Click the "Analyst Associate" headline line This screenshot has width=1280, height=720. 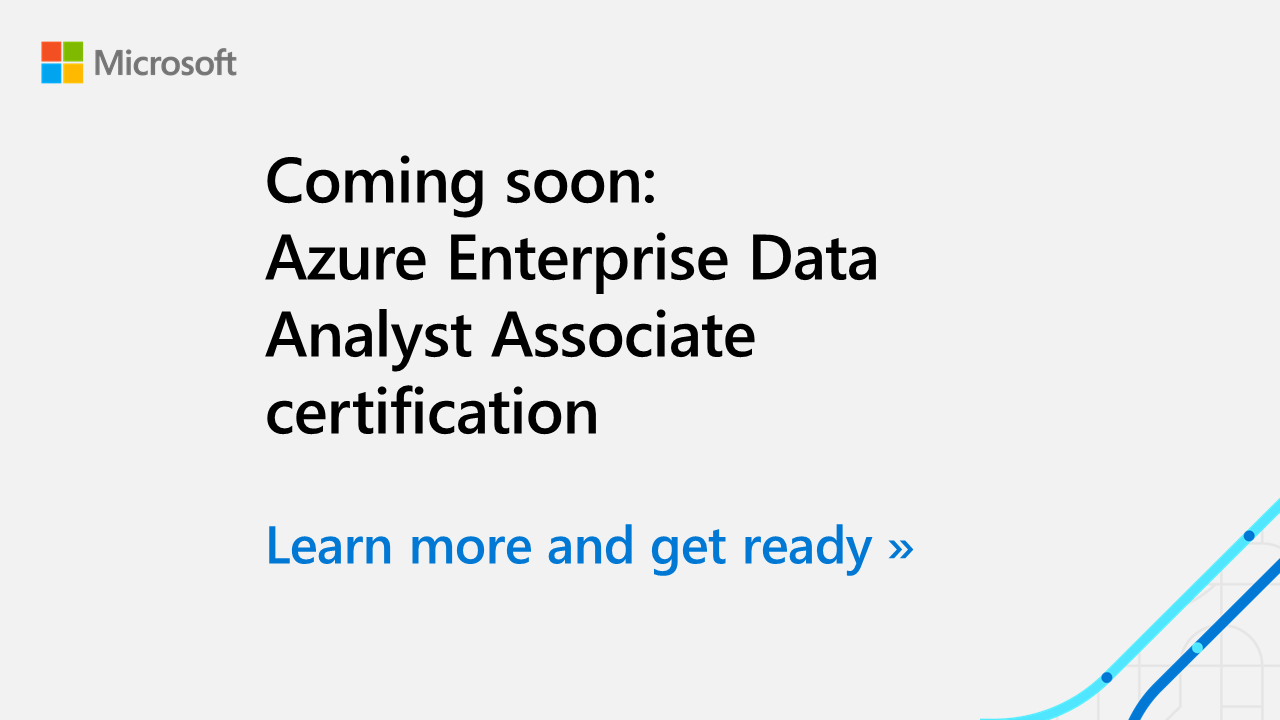(510, 336)
